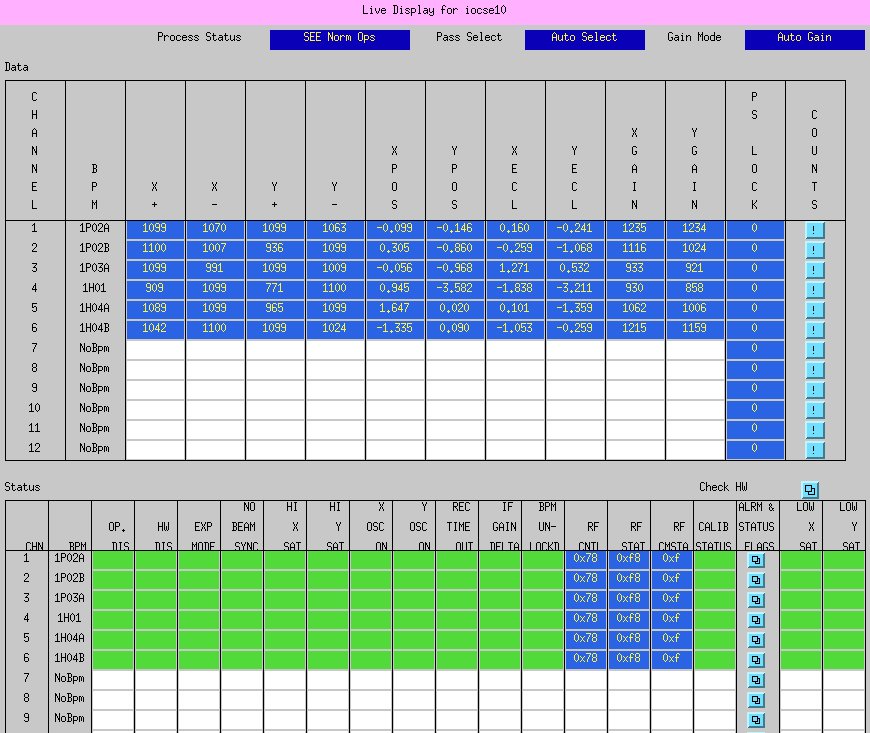Open the Check HW related display icon

810,489
